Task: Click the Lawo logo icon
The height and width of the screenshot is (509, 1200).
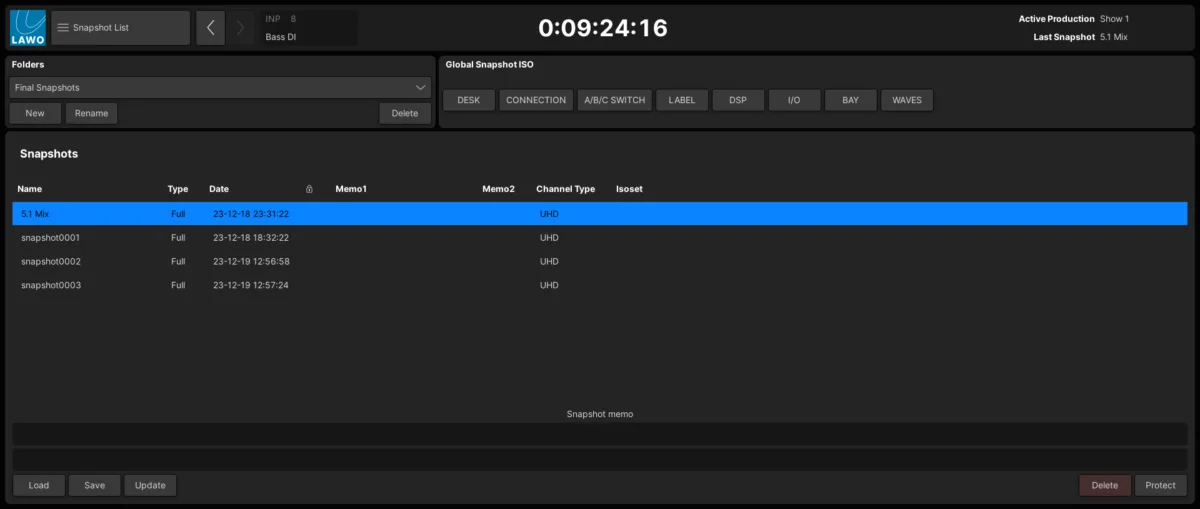Action: (x=28, y=28)
